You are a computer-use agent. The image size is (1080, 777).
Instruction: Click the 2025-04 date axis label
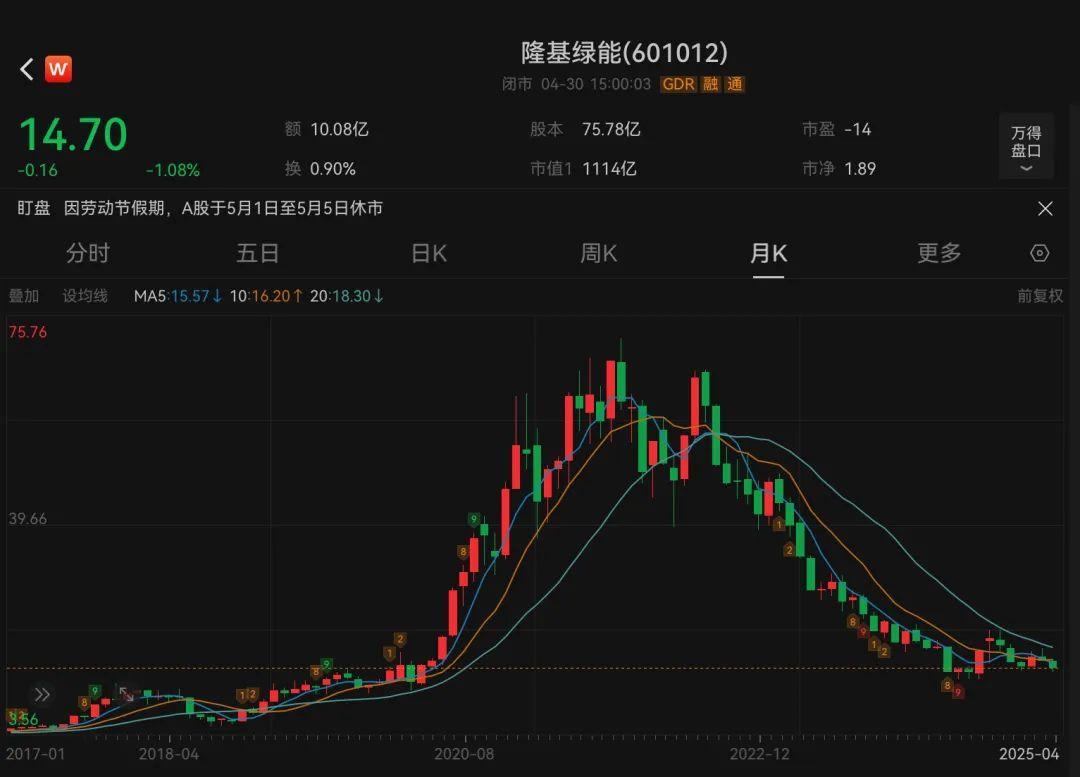pos(1029,754)
